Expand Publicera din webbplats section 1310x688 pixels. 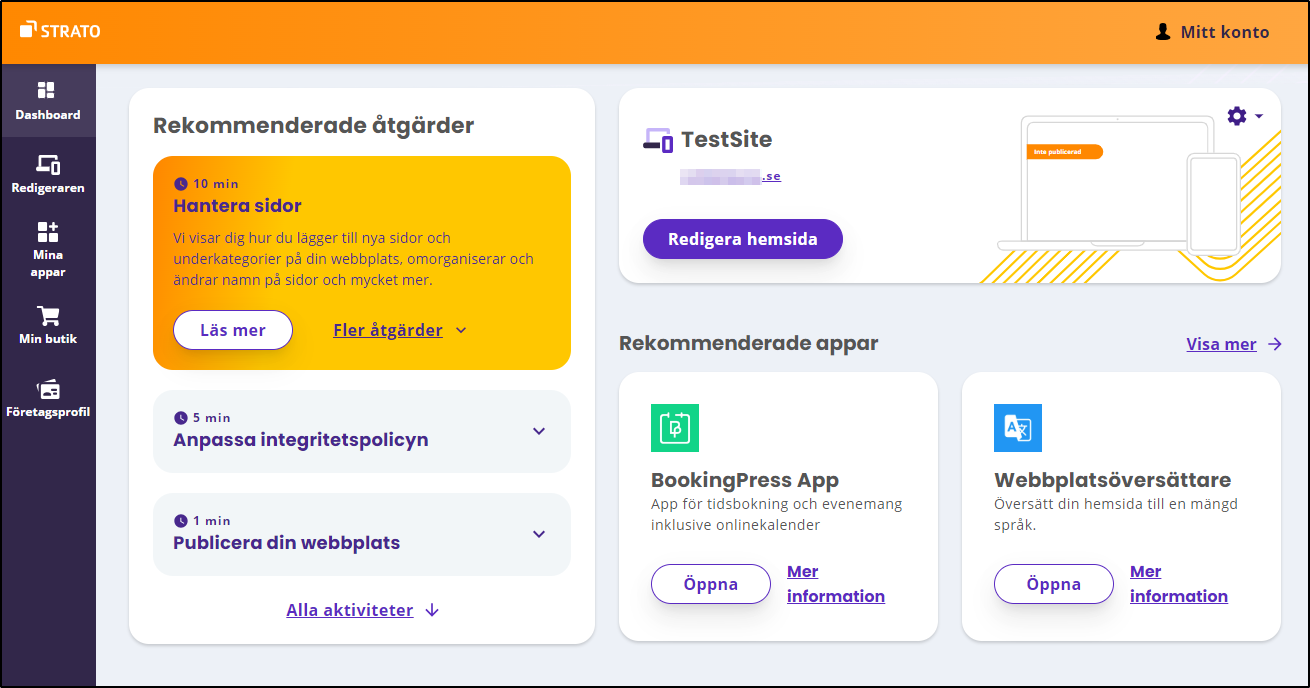(x=539, y=534)
